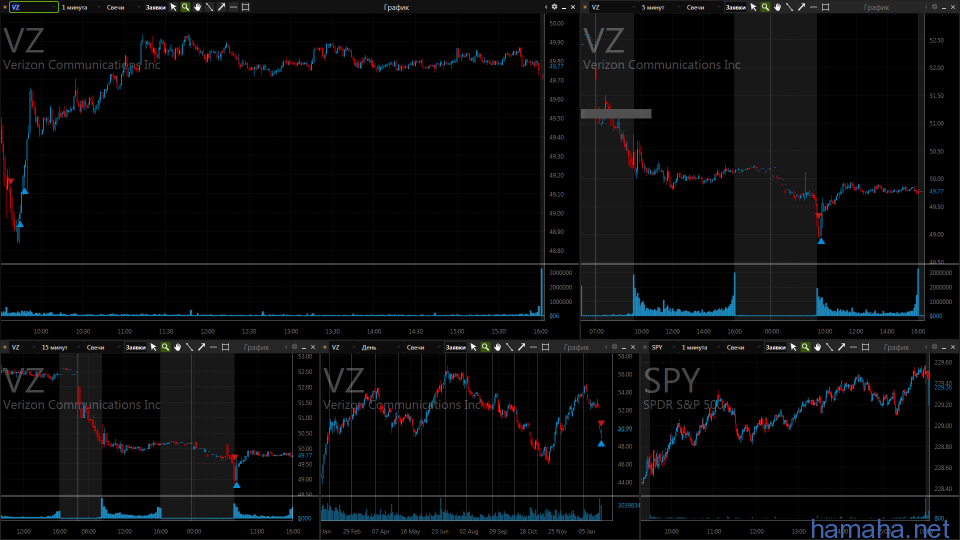
Task: Open settings gear of 1 минута chart
Action: coord(555,7)
